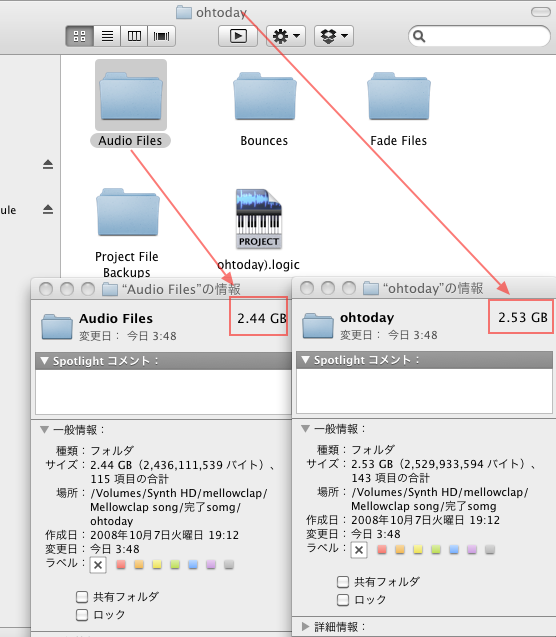Select the Bounces folder icon
This screenshot has width=556, height=637.
pyautogui.click(x=265, y=96)
